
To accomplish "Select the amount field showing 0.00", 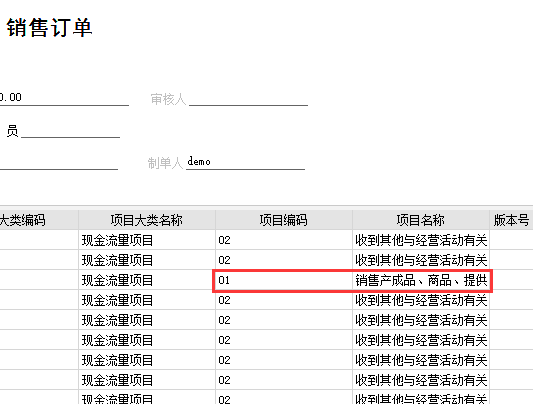I will (x=64, y=99).
